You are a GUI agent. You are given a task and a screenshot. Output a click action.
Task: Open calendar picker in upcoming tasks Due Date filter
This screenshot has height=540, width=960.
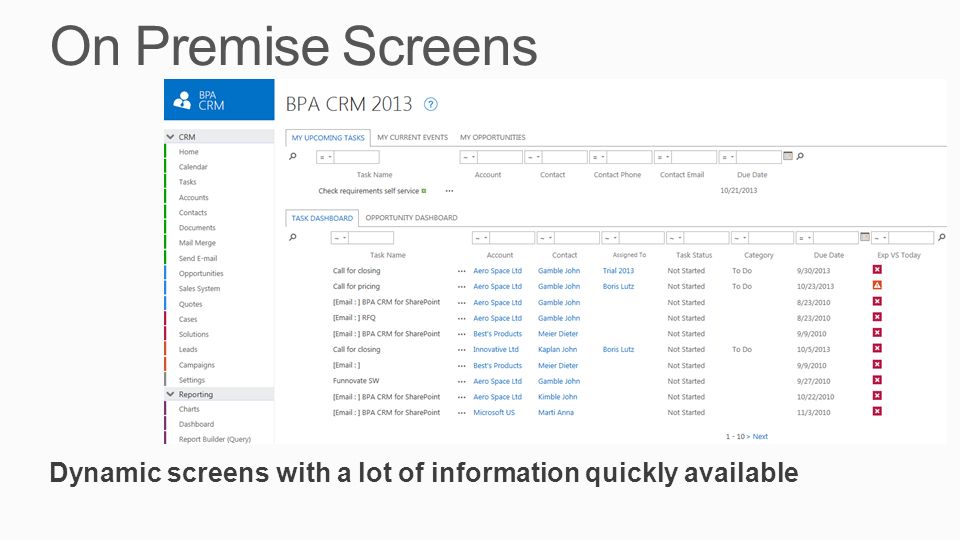pyautogui.click(x=788, y=156)
